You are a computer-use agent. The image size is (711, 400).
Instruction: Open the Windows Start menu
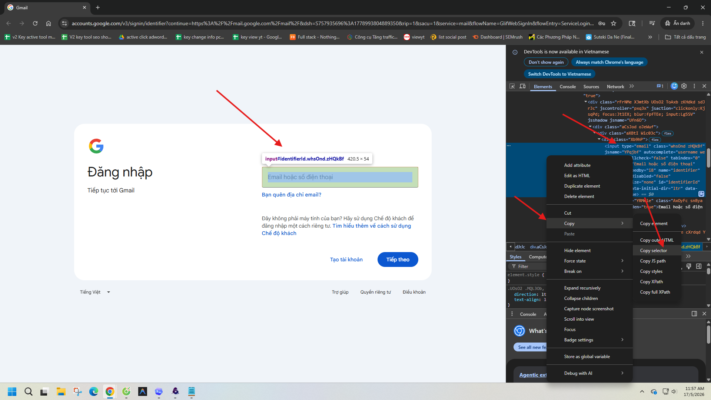coord(12,391)
